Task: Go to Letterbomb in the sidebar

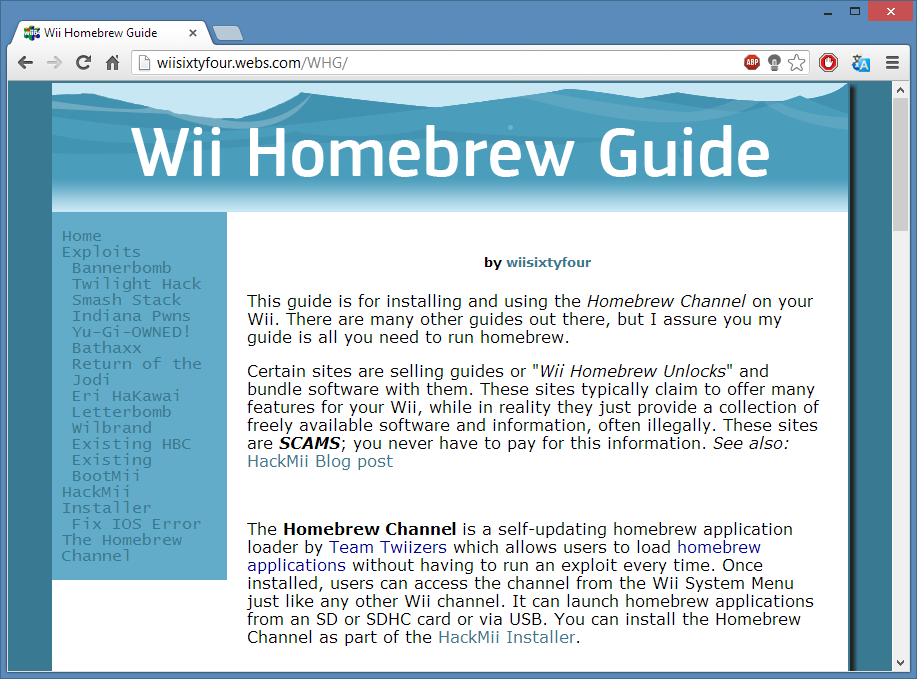Action: [122, 412]
